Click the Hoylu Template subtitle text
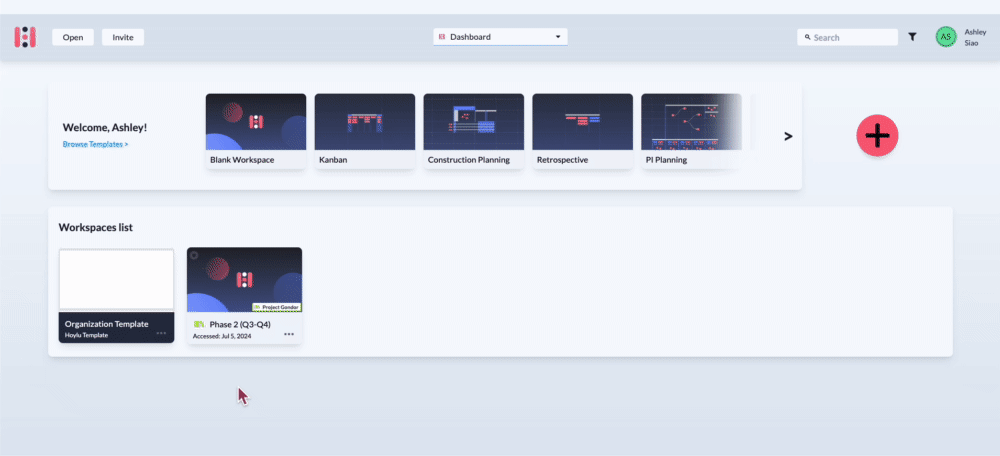The height and width of the screenshot is (456, 1000). pos(87,335)
